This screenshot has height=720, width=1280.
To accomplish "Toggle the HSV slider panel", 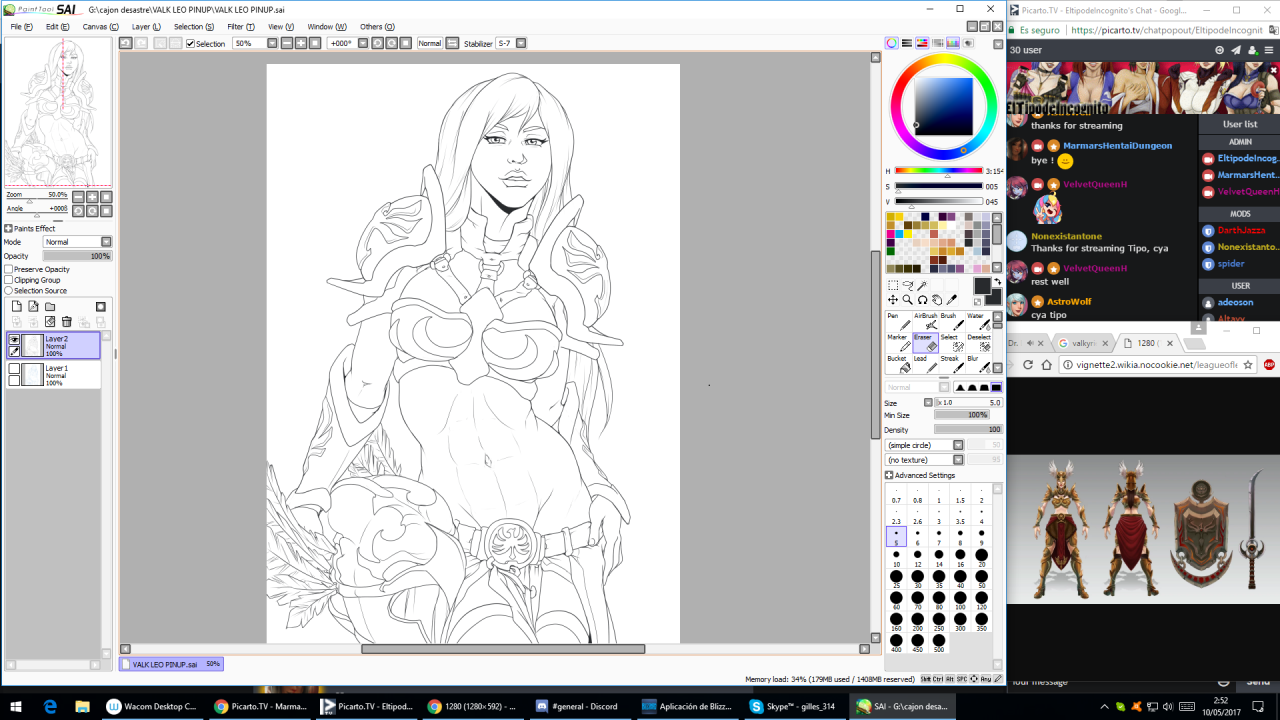I will pyautogui.click(x=922, y=43).
